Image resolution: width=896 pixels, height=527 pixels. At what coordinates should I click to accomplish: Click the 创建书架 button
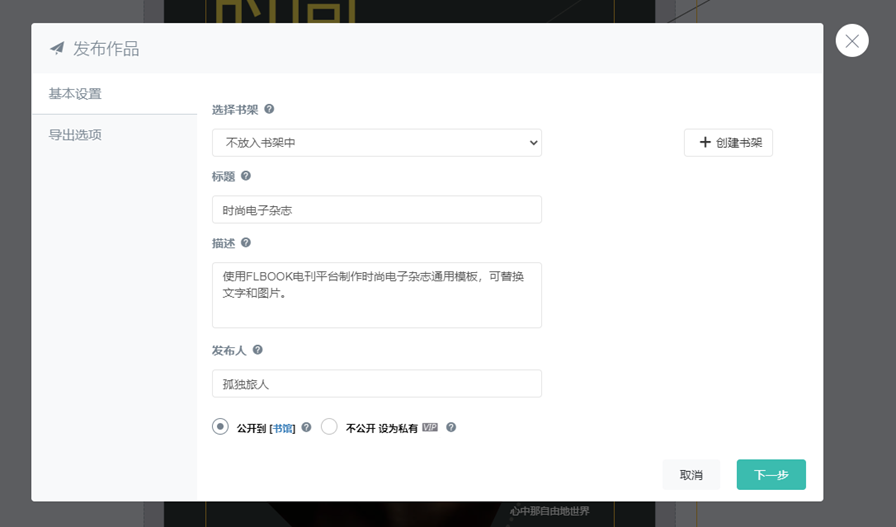click(x=728, y=142)
